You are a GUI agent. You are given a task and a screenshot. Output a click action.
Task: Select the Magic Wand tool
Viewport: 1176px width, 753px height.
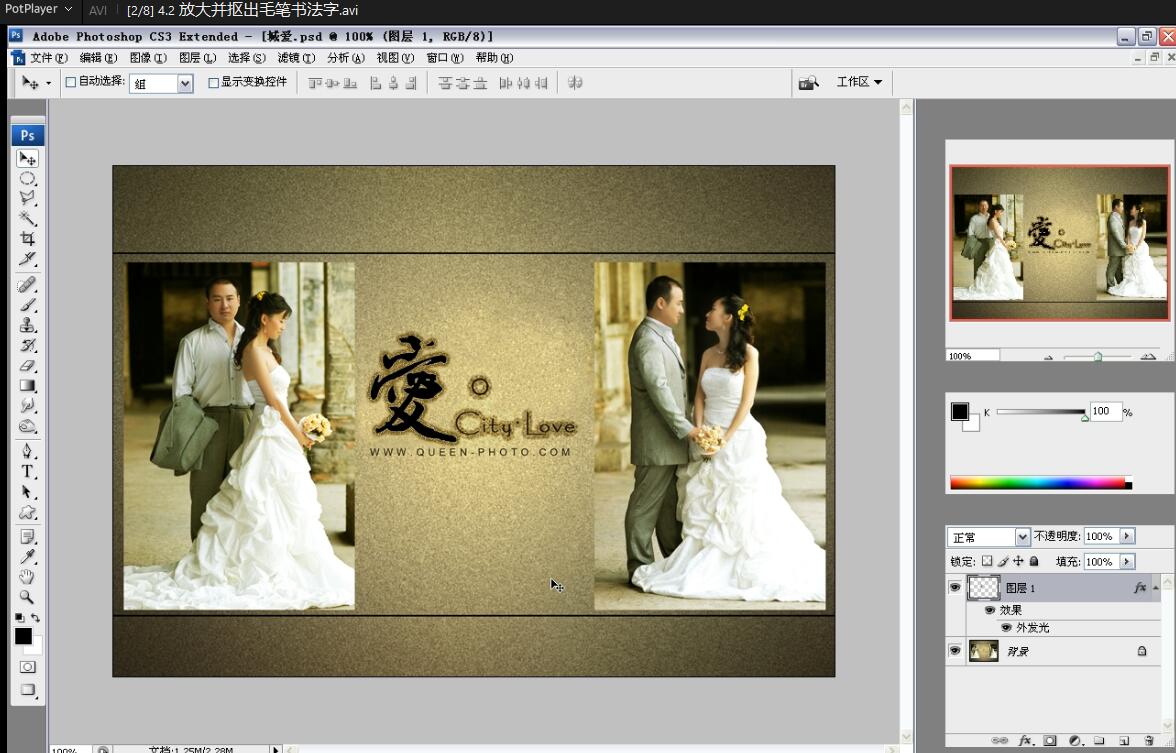click(x=27, y=218)
